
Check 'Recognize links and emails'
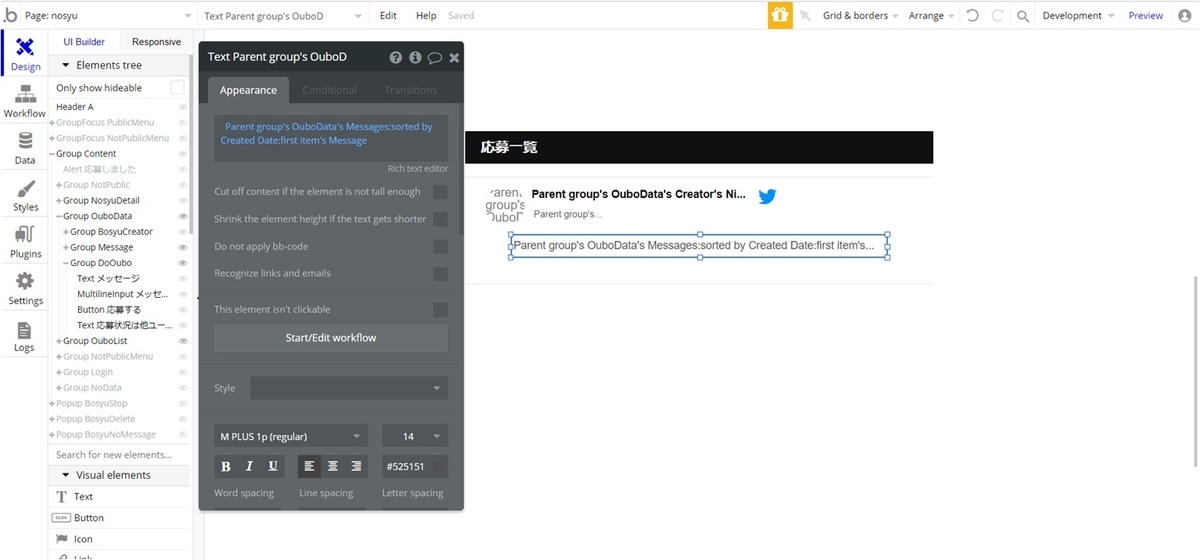440,273
